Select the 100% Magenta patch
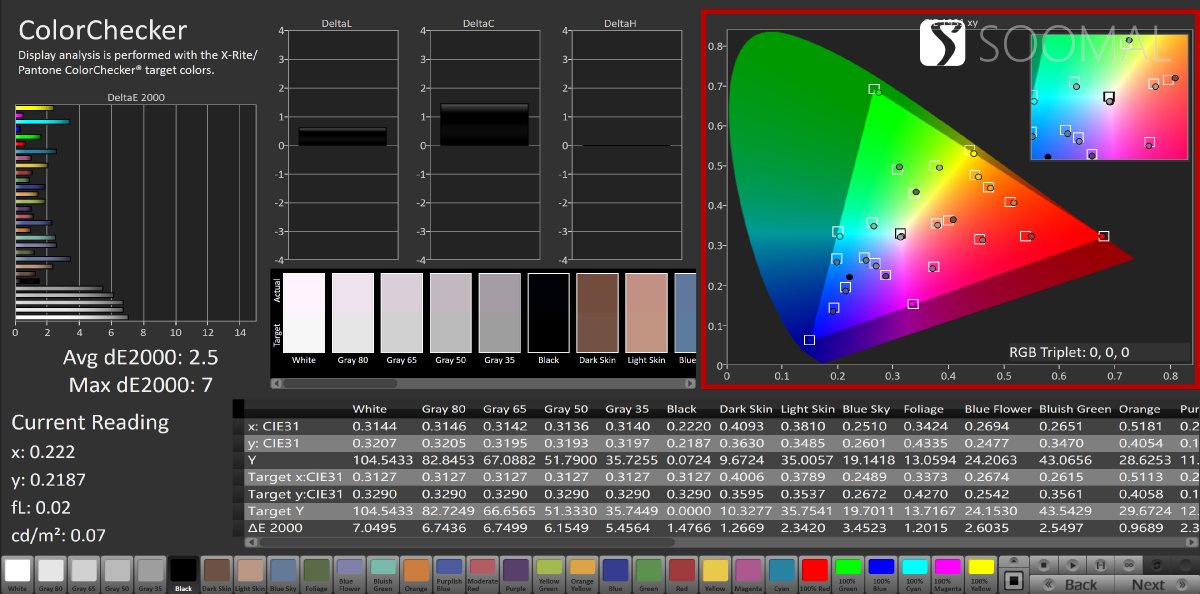Image resolution: width=1200 pixels, height=594 pixels. point(948,573)
